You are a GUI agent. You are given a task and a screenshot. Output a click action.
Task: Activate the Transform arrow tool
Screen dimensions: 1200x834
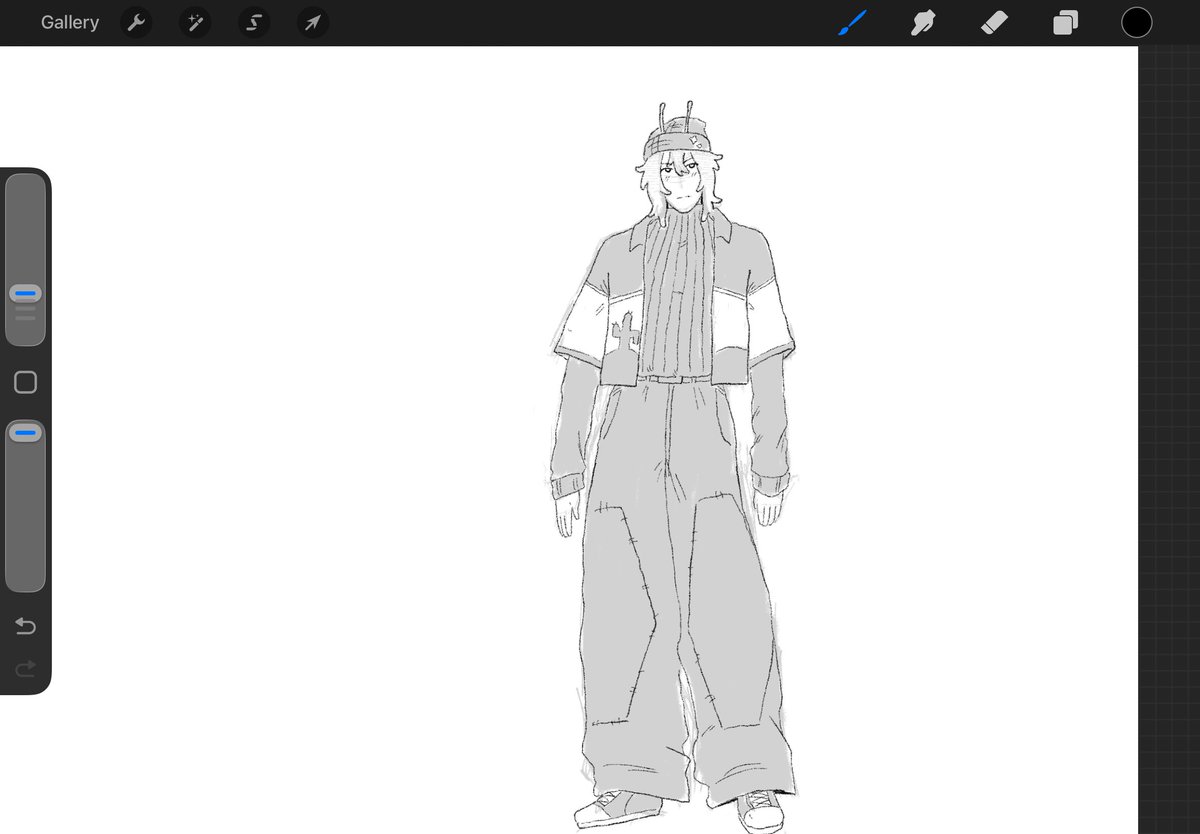[x=313, y=23]
